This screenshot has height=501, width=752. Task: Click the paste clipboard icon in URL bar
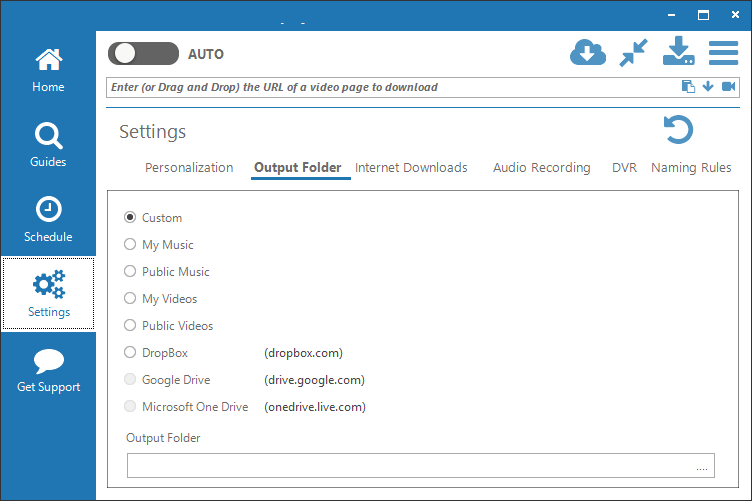tap(688, 87)
